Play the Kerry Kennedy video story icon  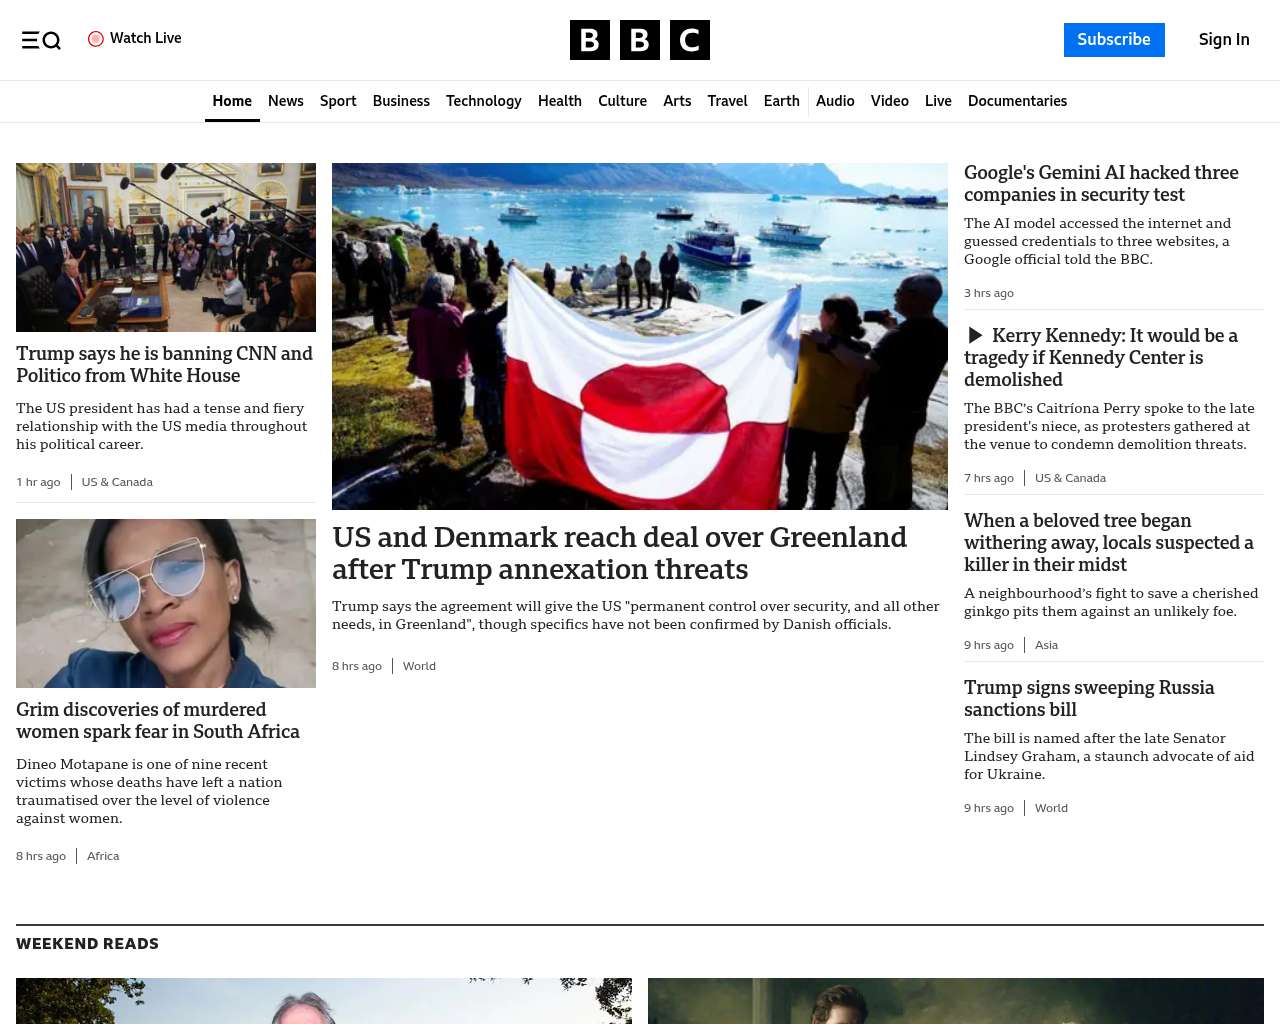pos(976,335)
